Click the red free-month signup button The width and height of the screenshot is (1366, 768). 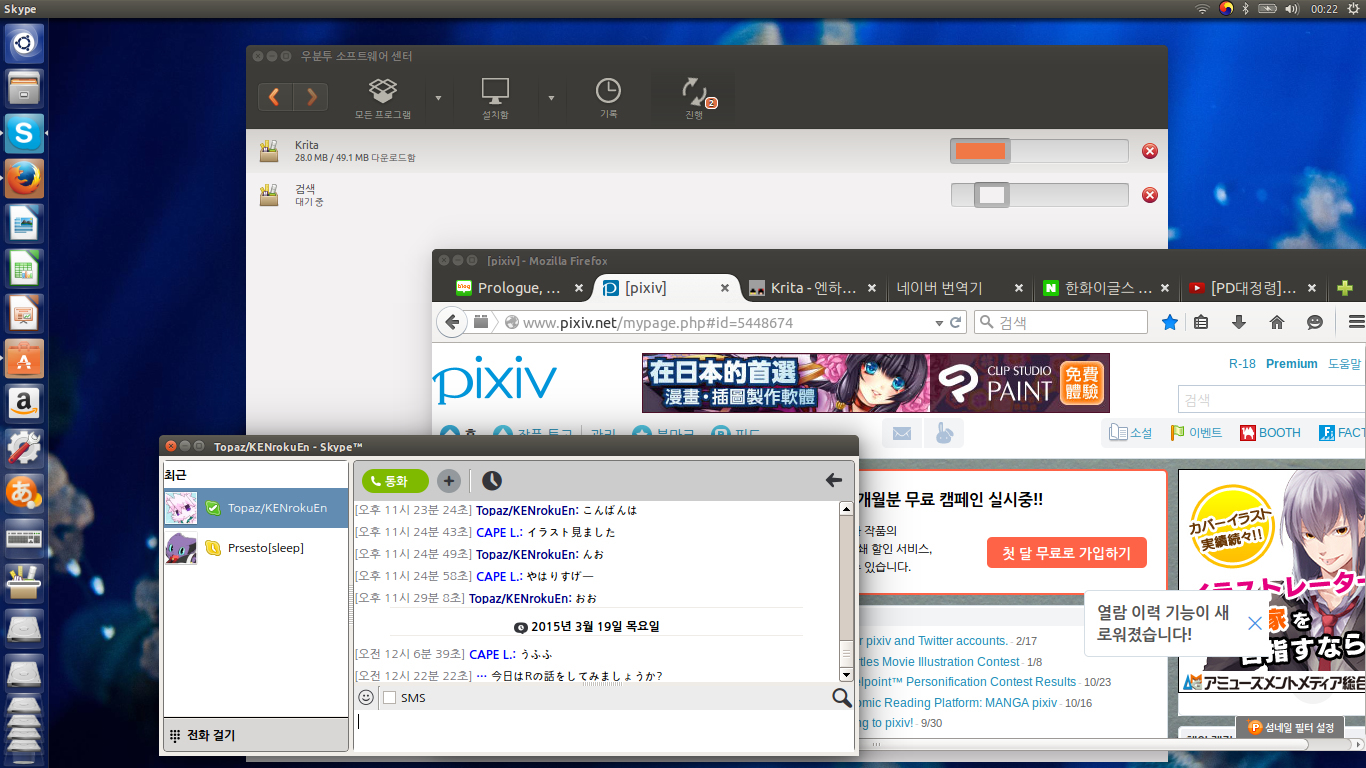[1066, 553]
